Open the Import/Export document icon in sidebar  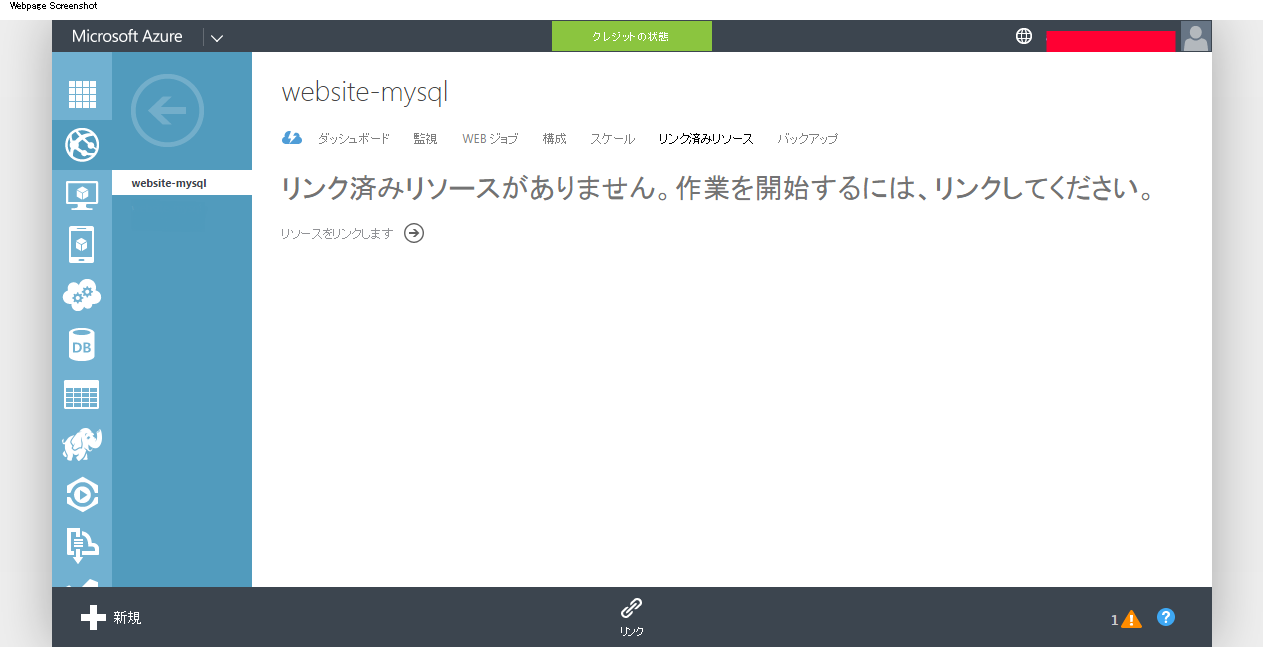click(81, 544)
